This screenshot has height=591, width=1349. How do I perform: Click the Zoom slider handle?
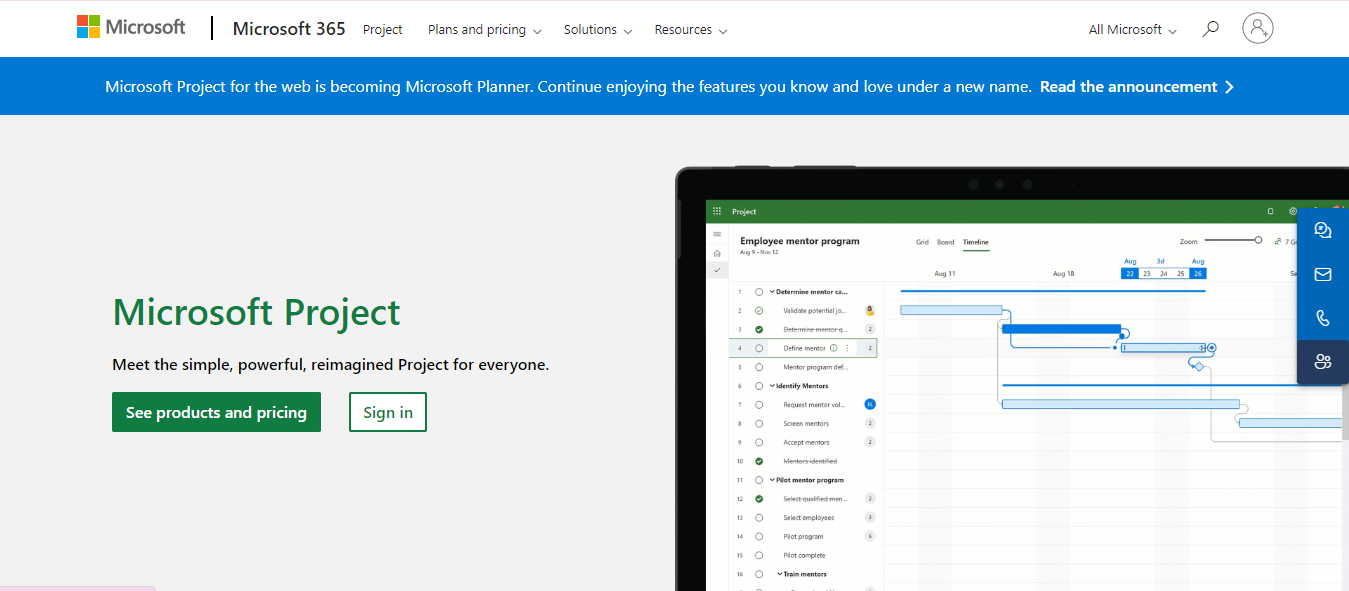[x=1258, y=240]
